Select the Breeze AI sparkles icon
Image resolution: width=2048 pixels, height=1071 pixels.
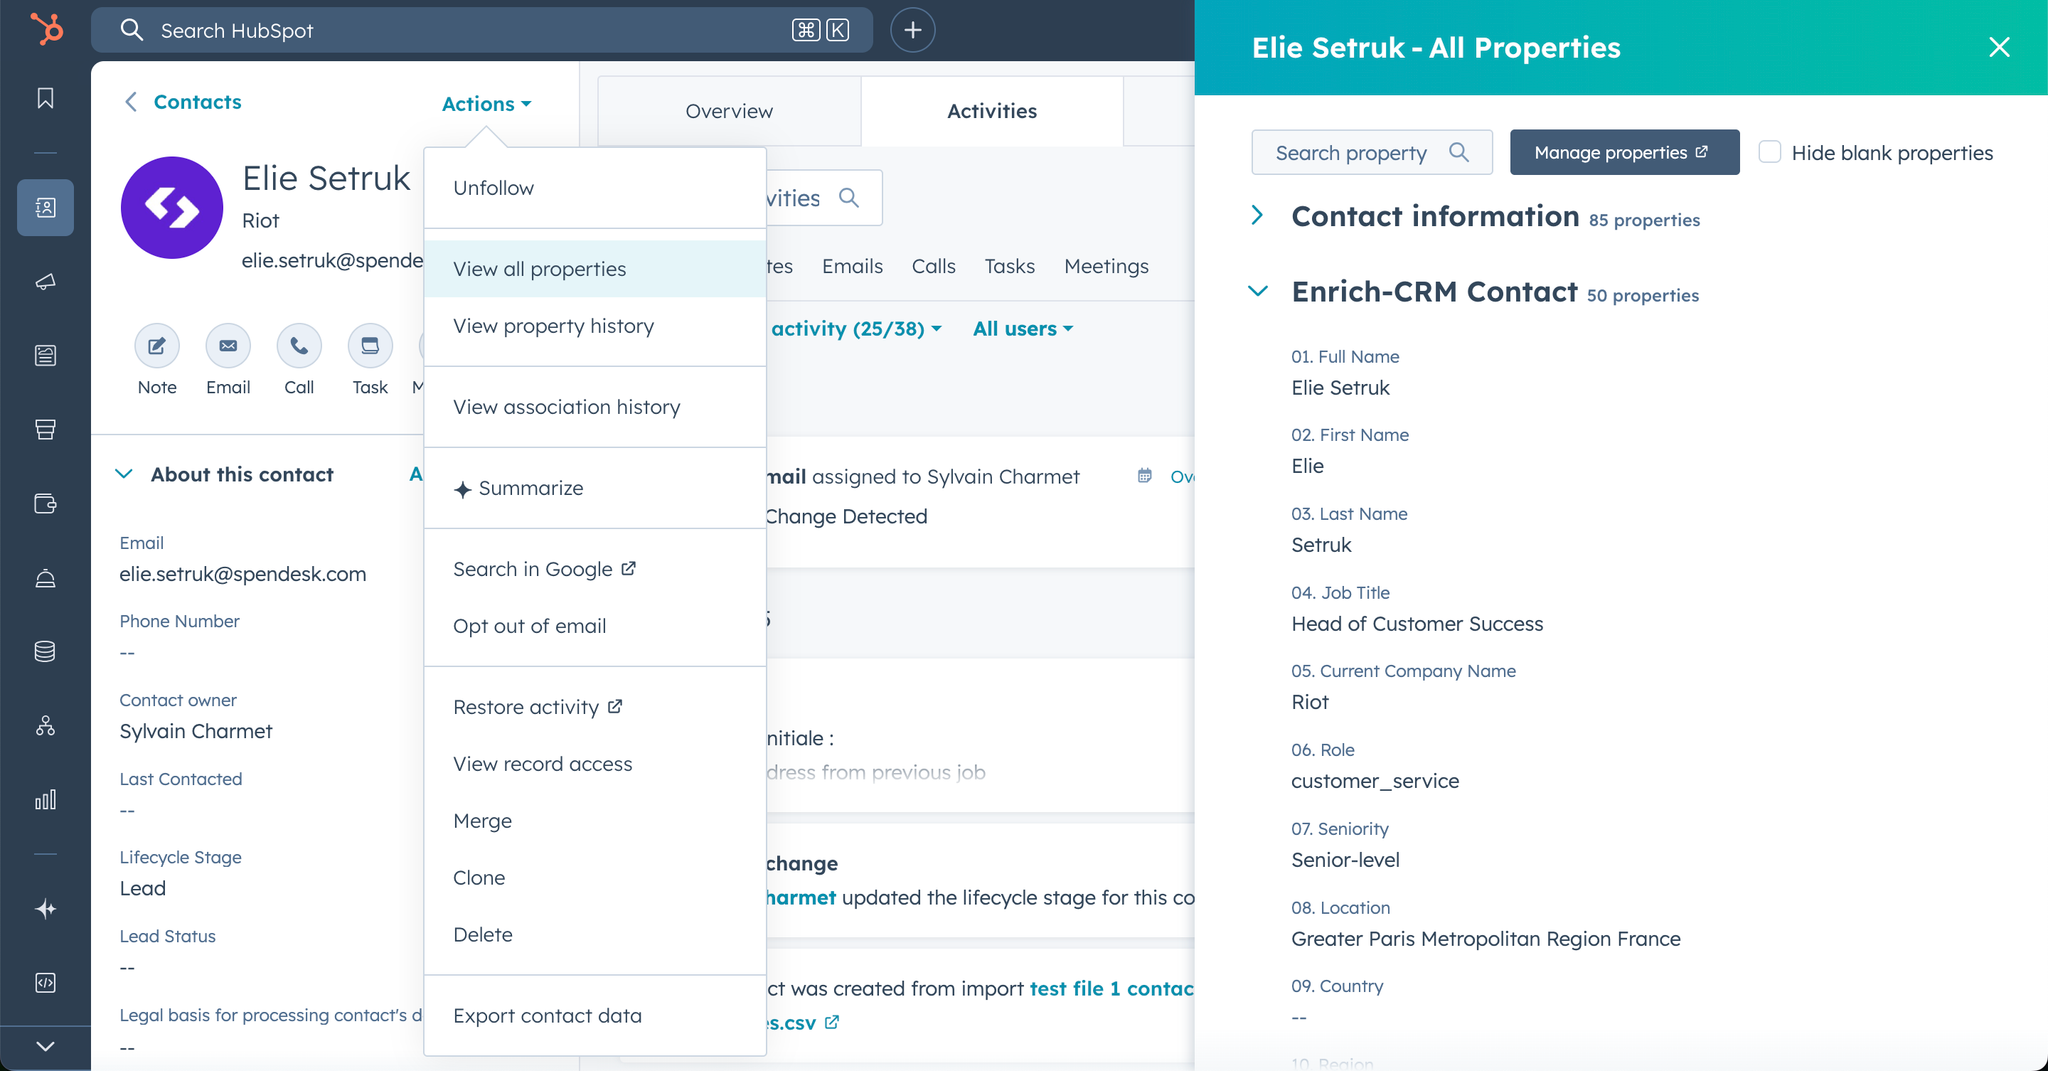click(x=45, y=909)
